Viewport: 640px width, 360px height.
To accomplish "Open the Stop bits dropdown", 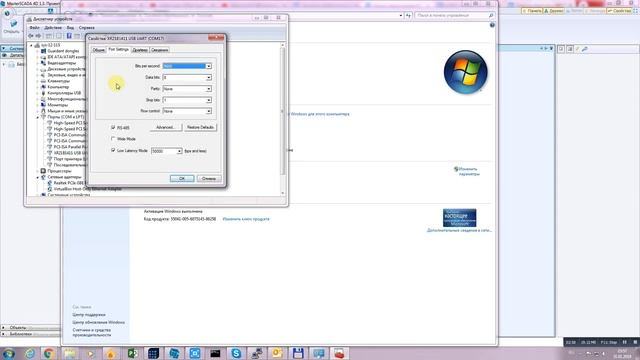I will tap(209, 100).
